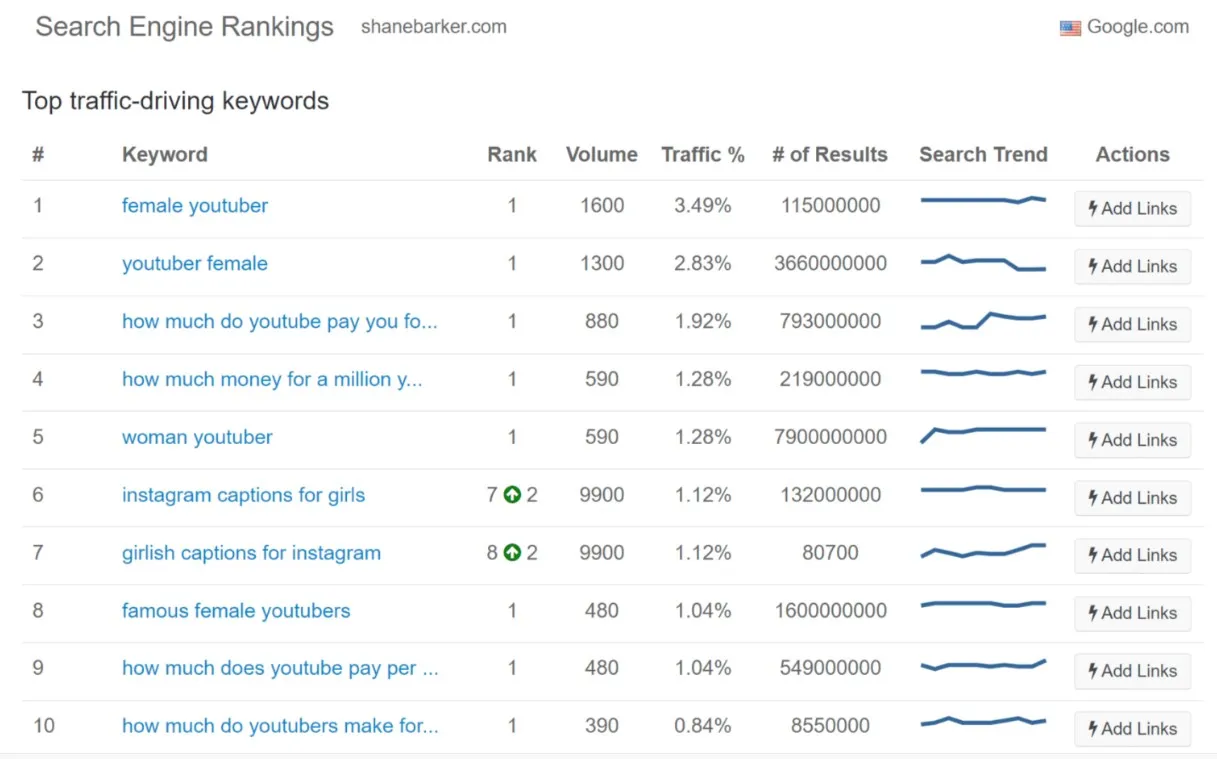Click the 1300 volume value
1217x759 pixels.
pyautogui.click(x=602, y=264)
